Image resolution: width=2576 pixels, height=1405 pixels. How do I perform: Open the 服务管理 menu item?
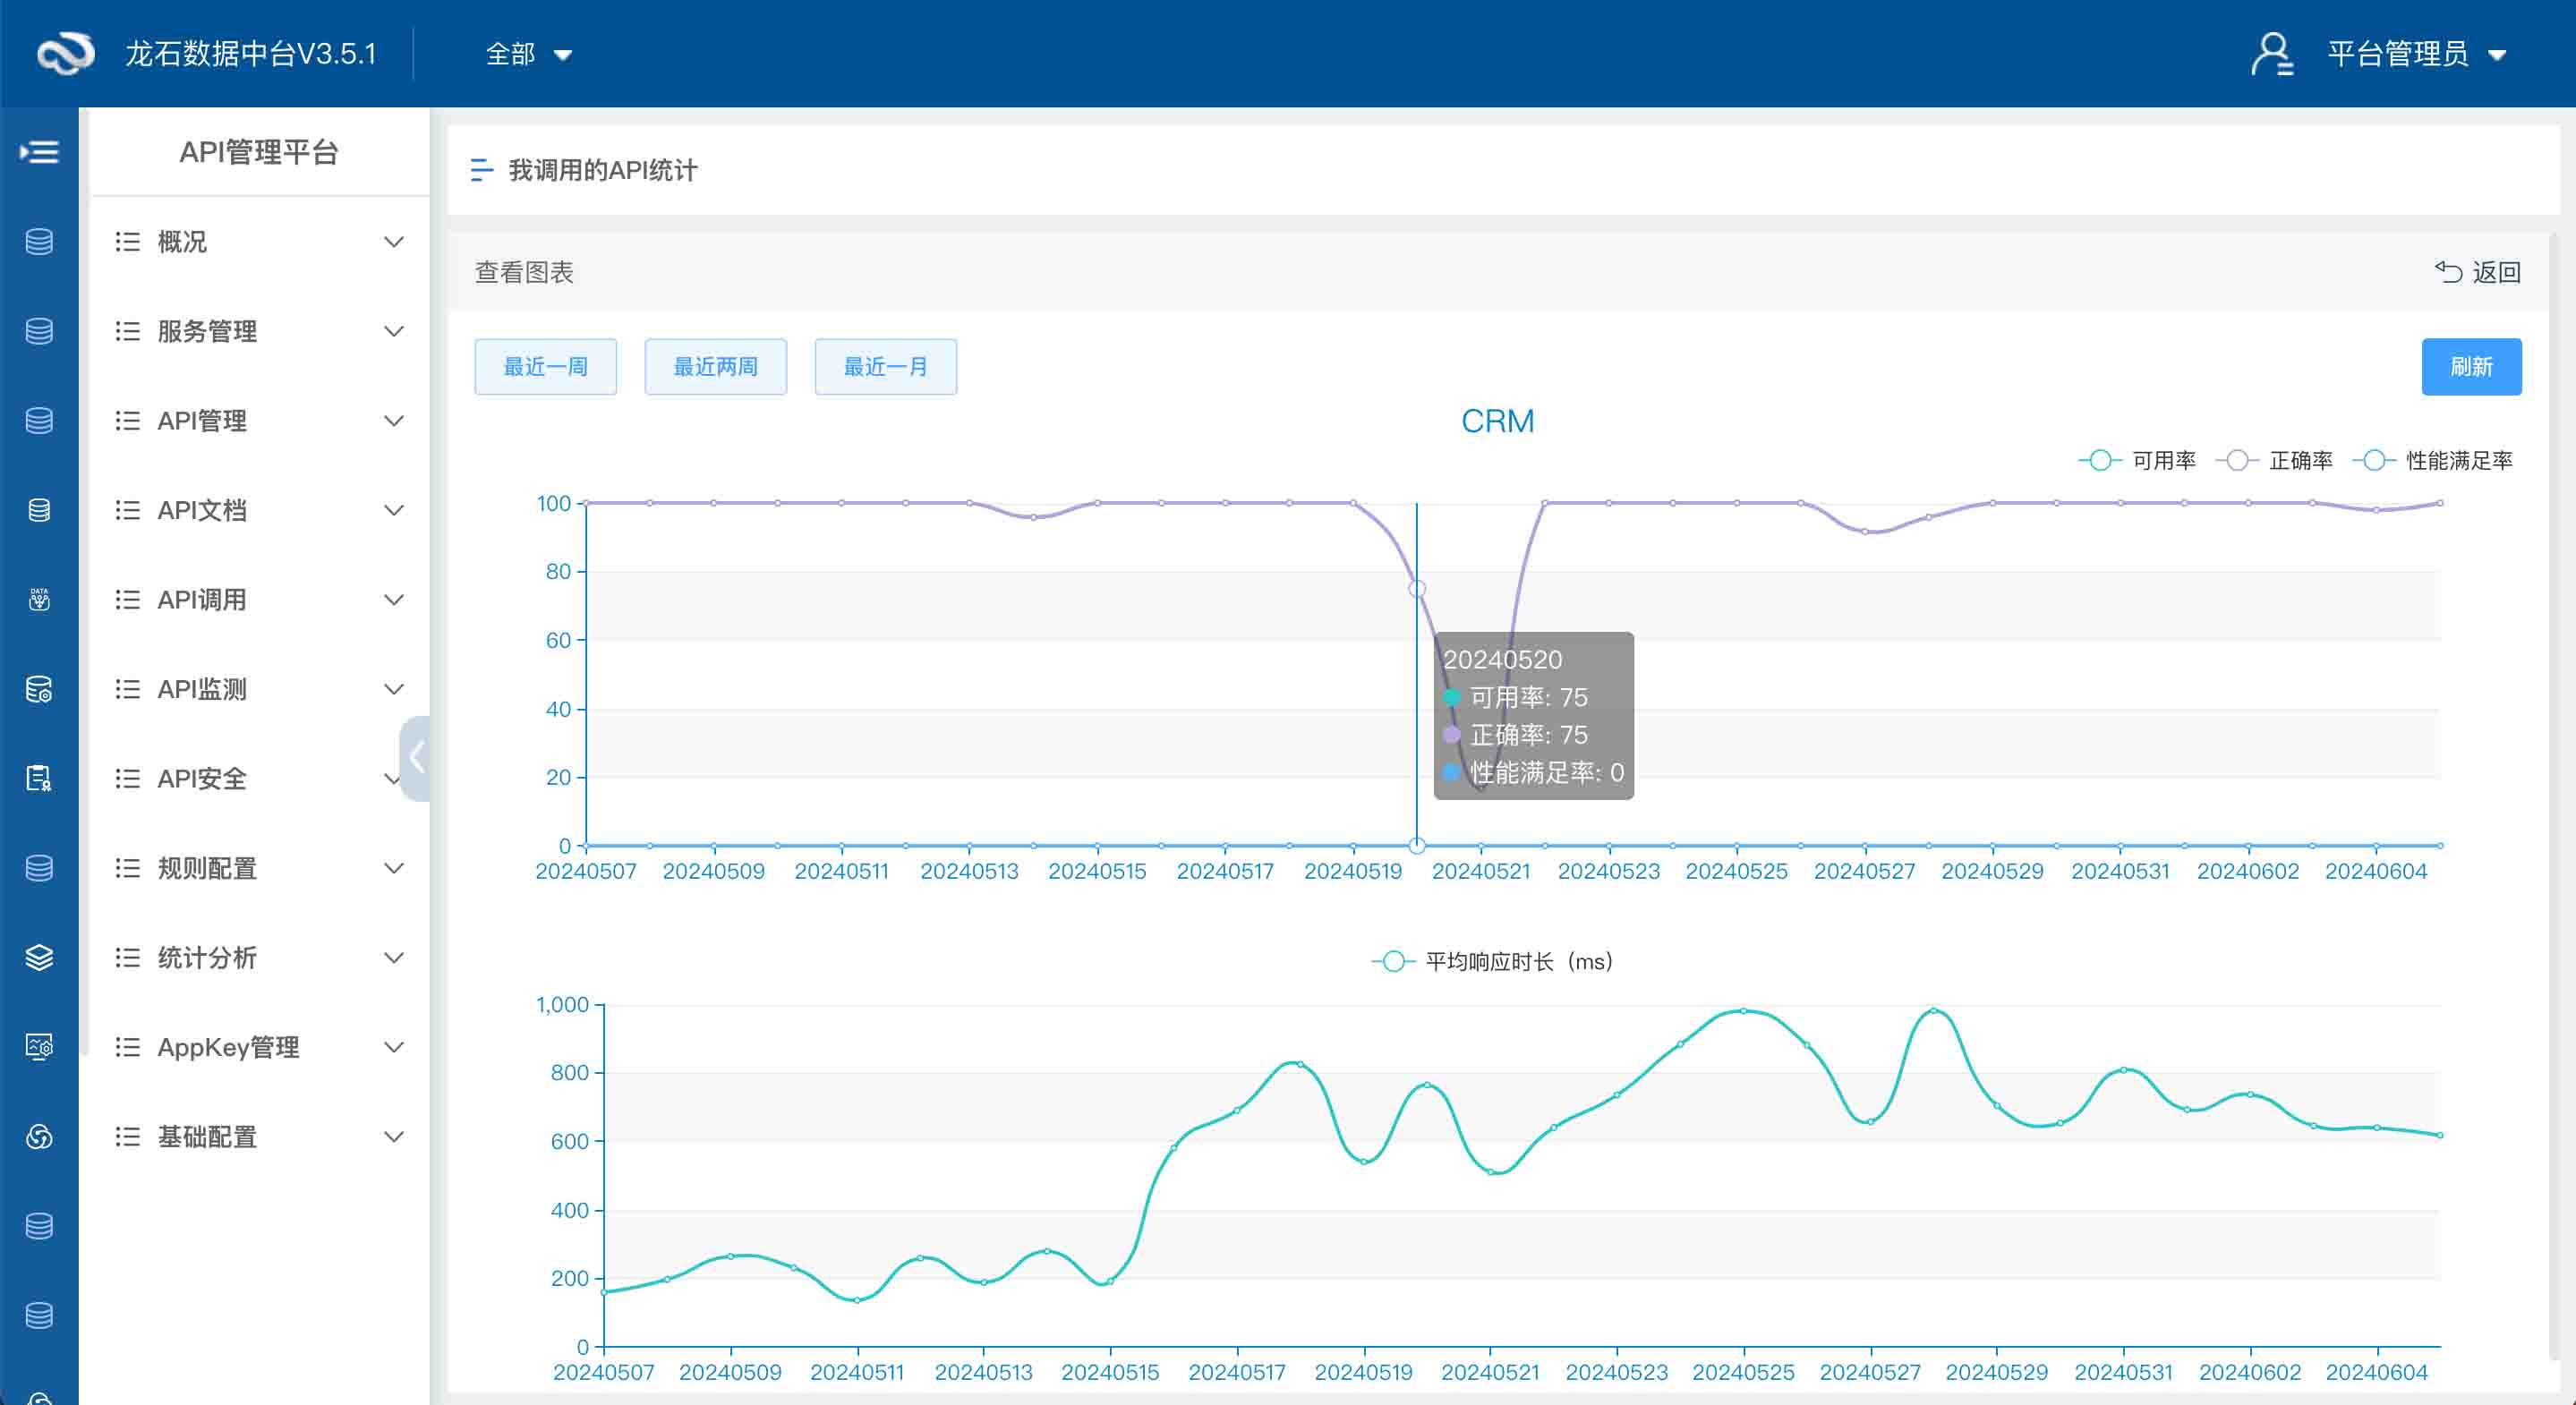click(260, 331)
